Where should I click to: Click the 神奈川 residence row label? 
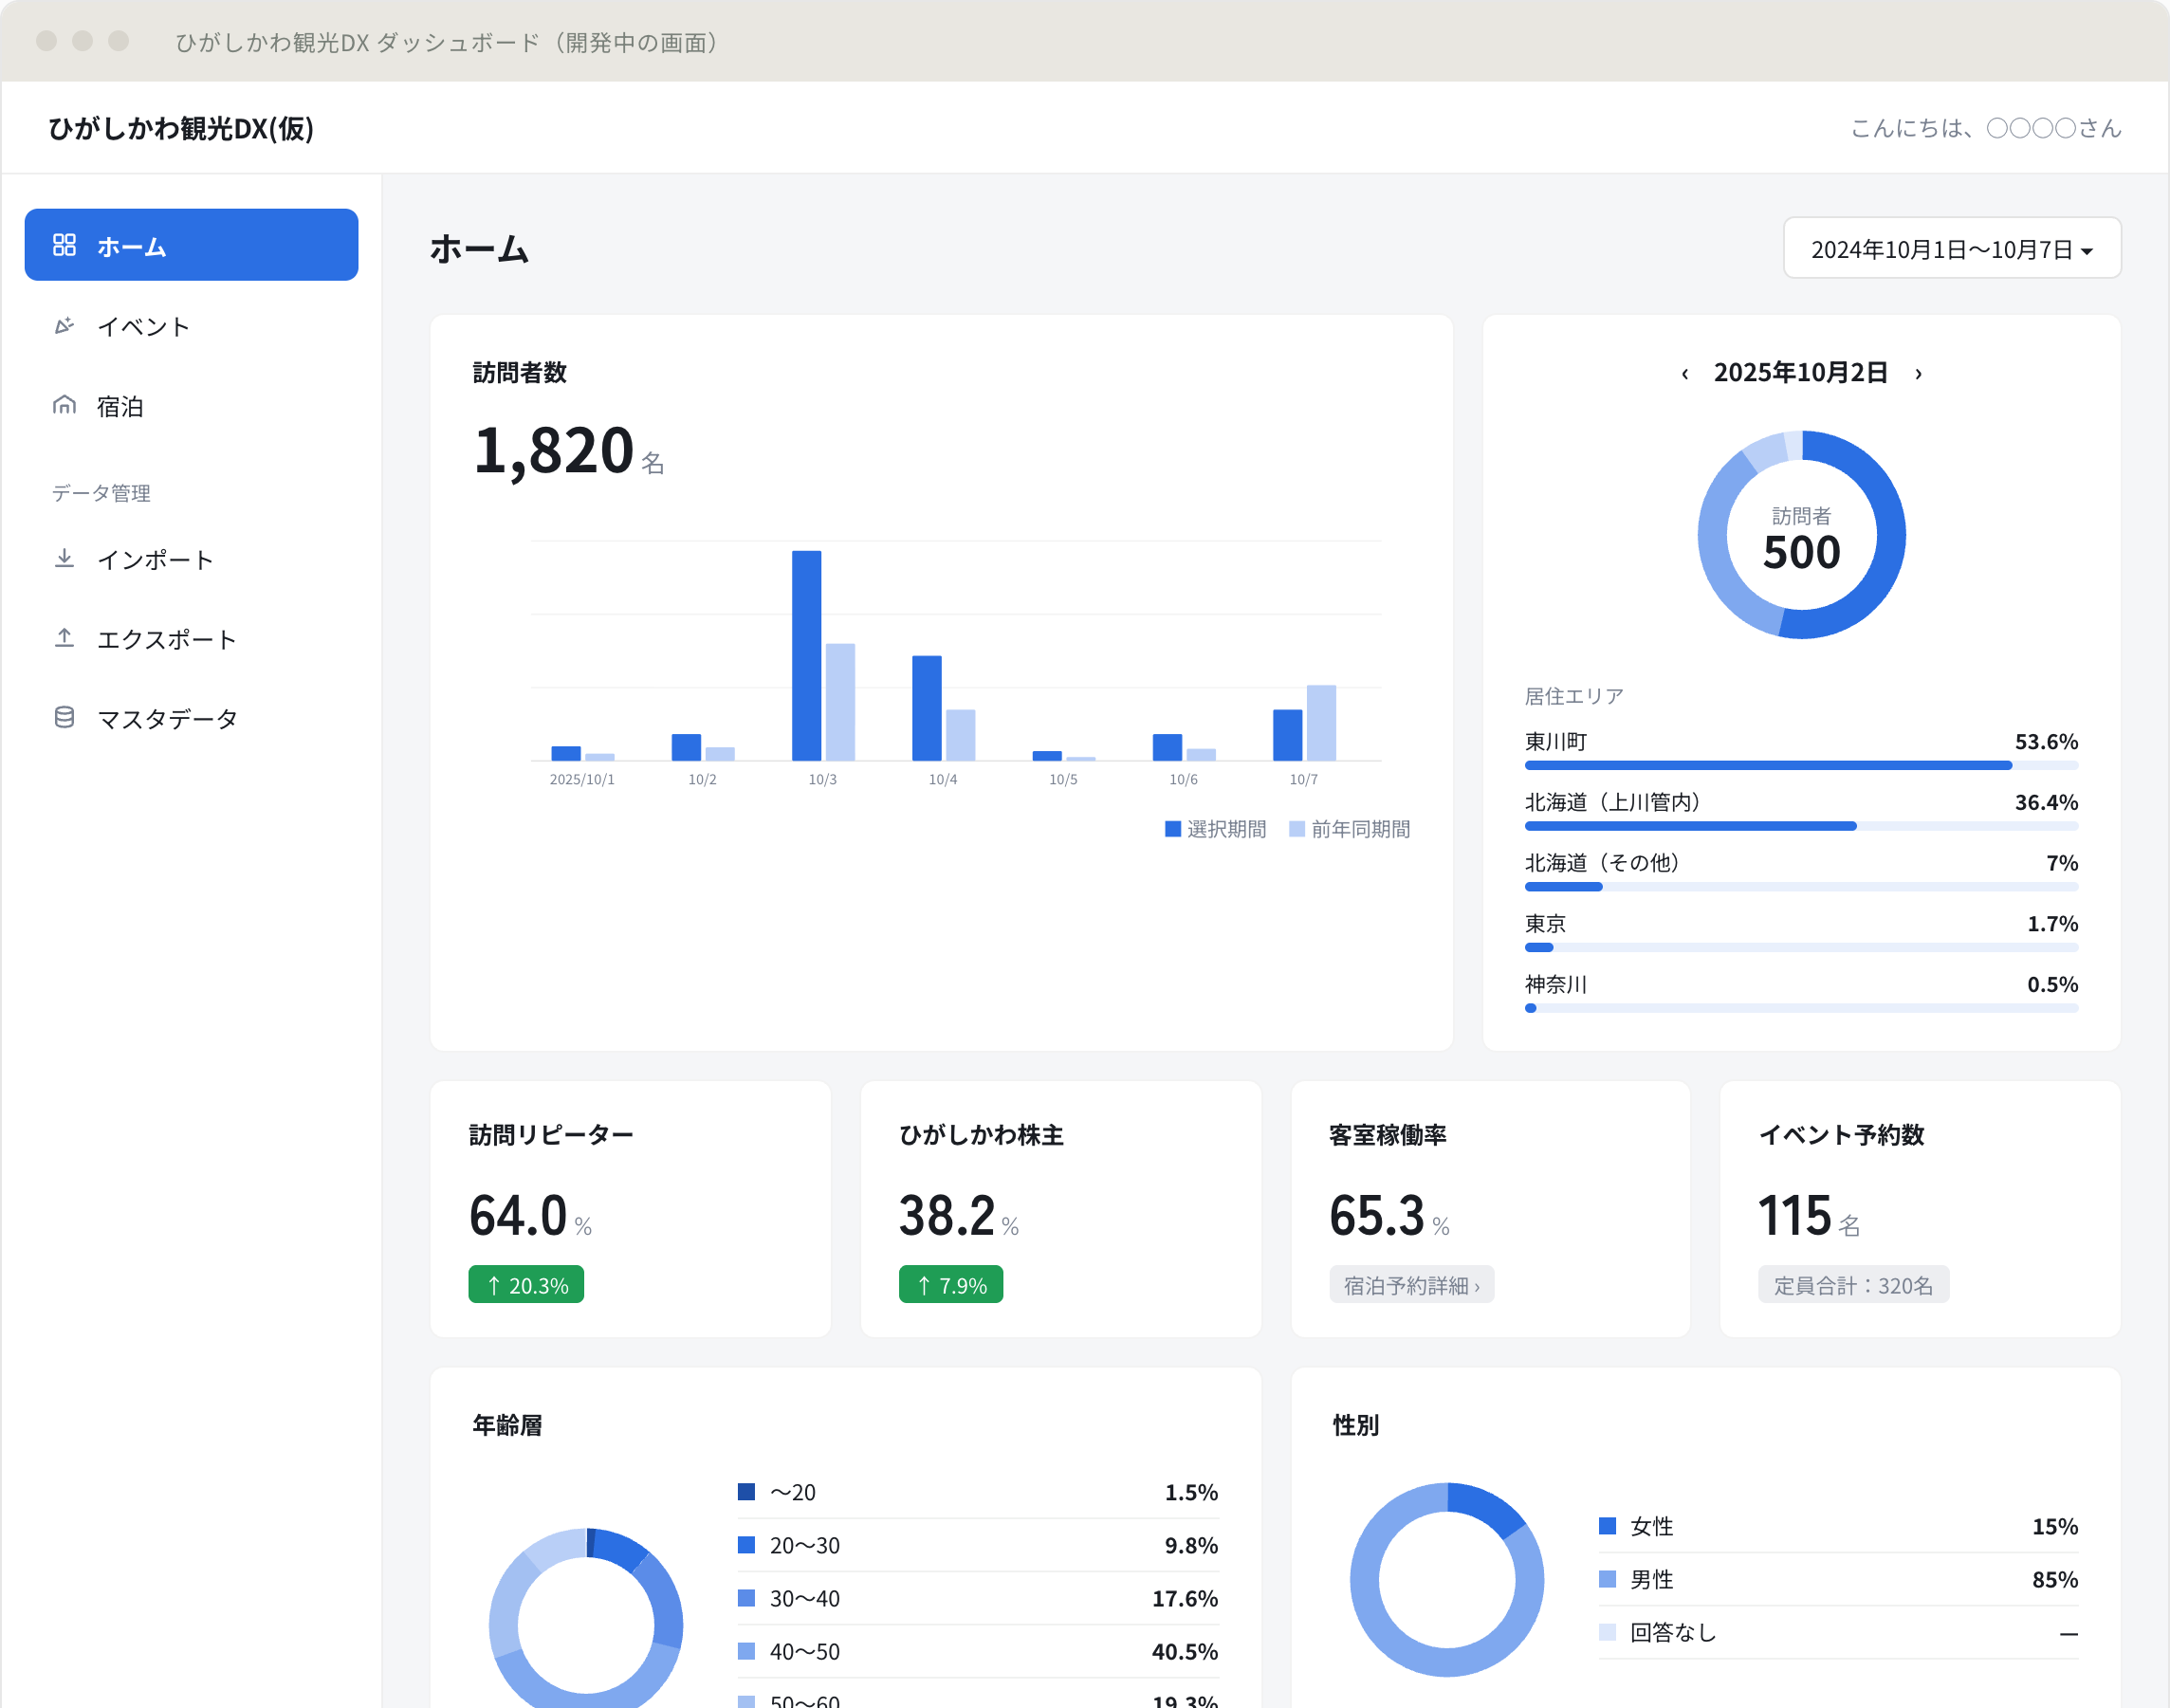(1555, 985)
